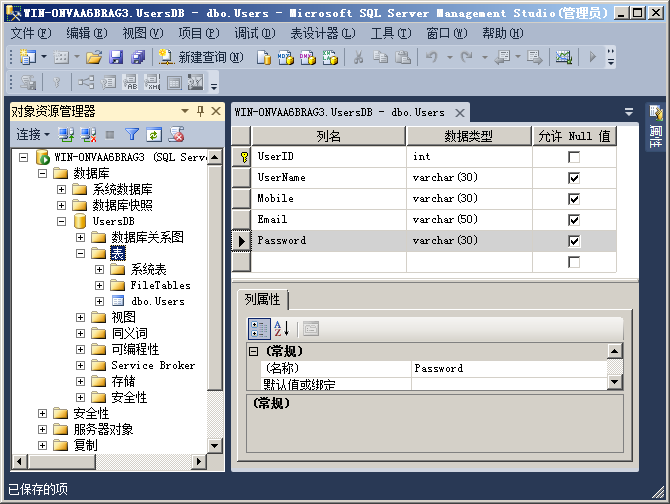
Task: Click the Database Engine Query icon
Action: [x=264, y=57]
